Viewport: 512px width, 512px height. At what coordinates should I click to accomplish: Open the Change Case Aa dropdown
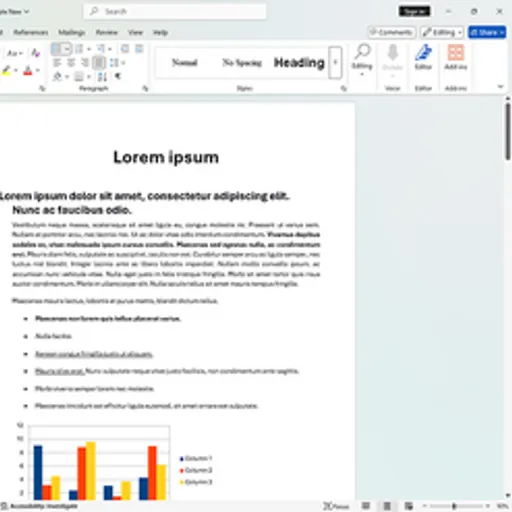click(15, 53)
